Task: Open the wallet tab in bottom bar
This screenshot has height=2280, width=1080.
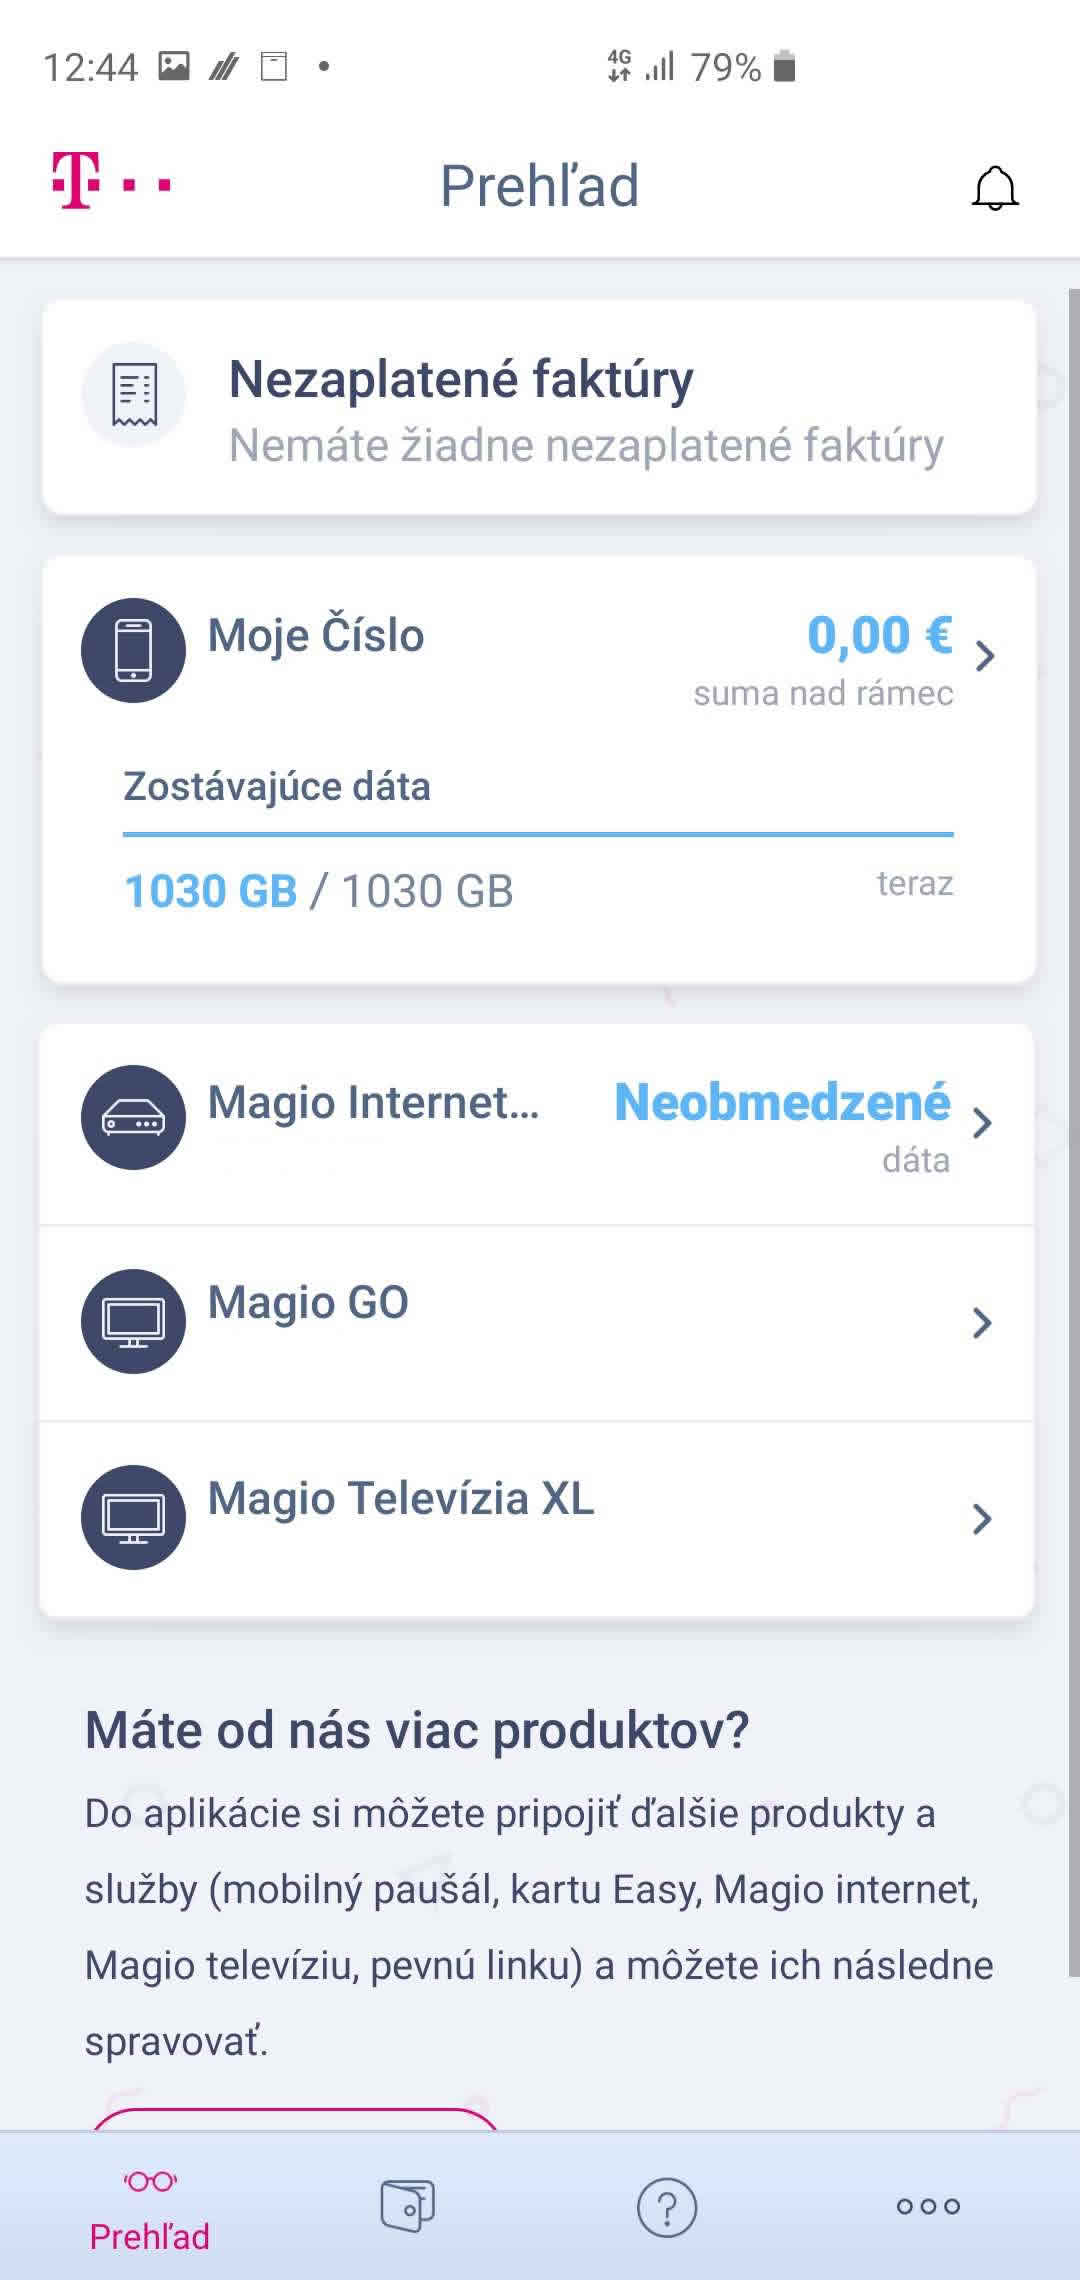Action: click(407, 2205)
